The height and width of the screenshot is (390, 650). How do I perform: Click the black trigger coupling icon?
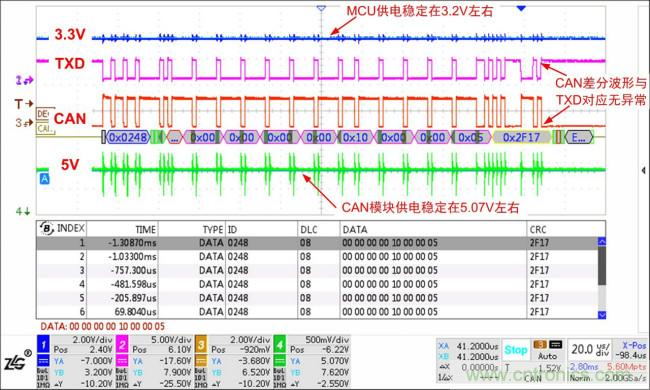555,344
